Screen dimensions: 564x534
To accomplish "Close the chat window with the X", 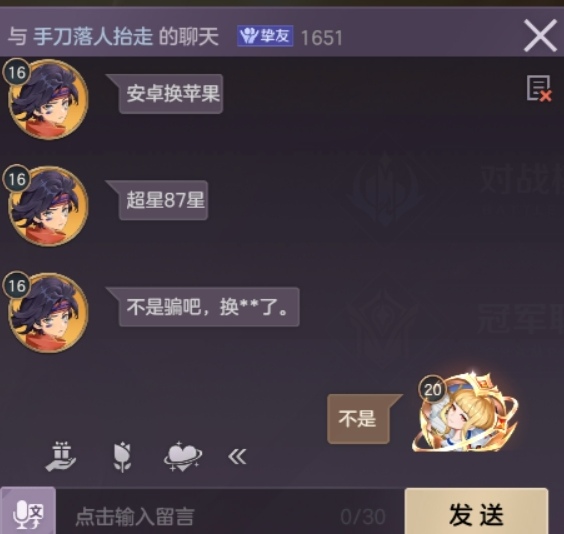I will pos(540,36).
